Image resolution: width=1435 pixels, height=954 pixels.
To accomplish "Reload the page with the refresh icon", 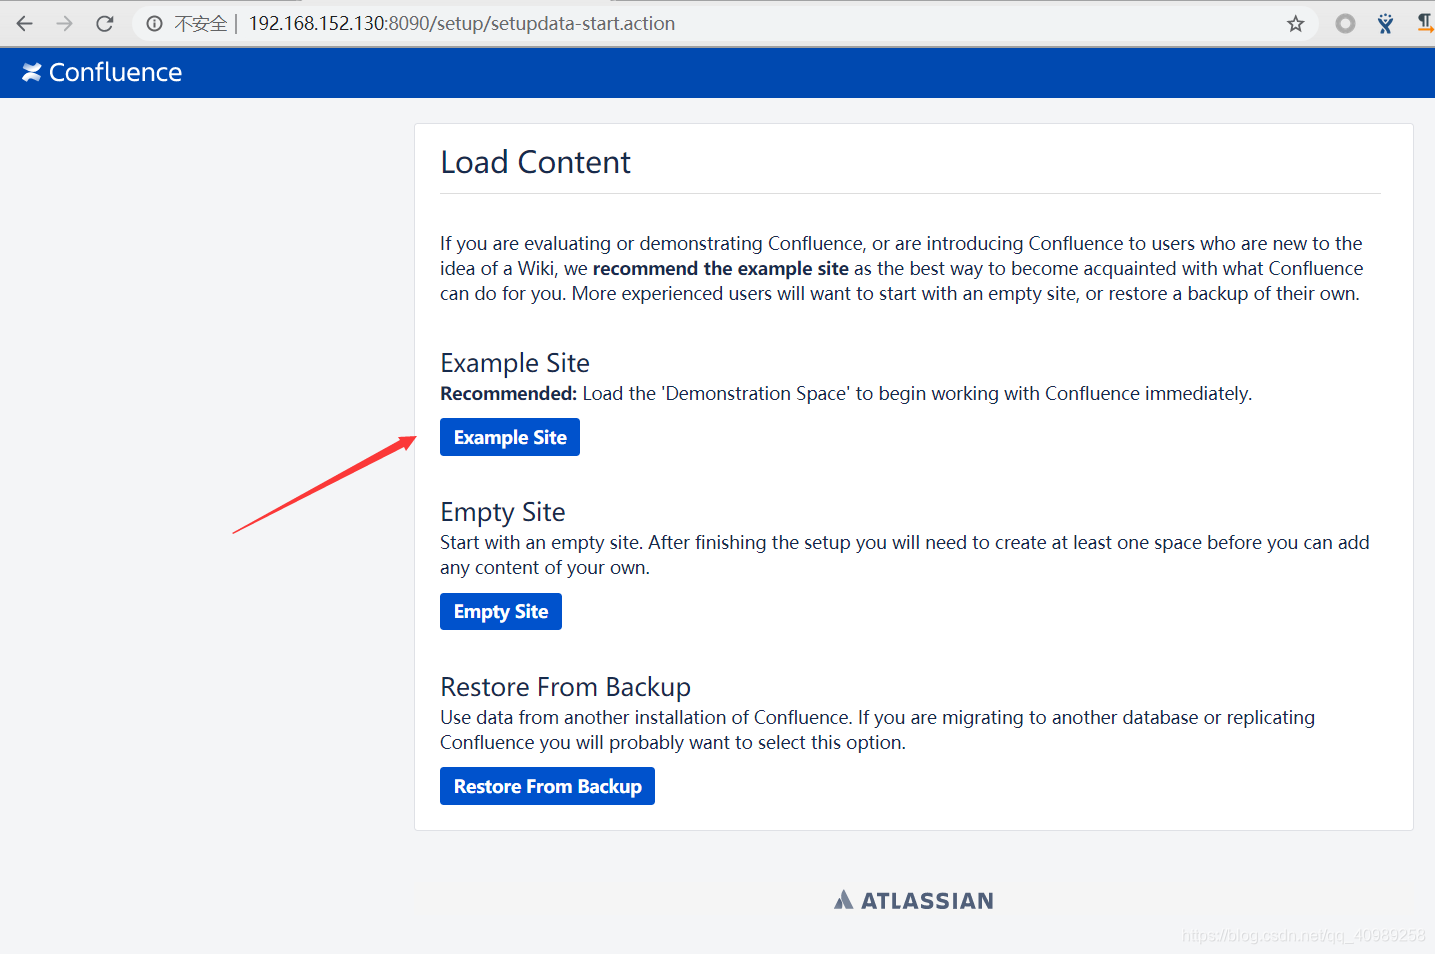I will tap(105, 23).
